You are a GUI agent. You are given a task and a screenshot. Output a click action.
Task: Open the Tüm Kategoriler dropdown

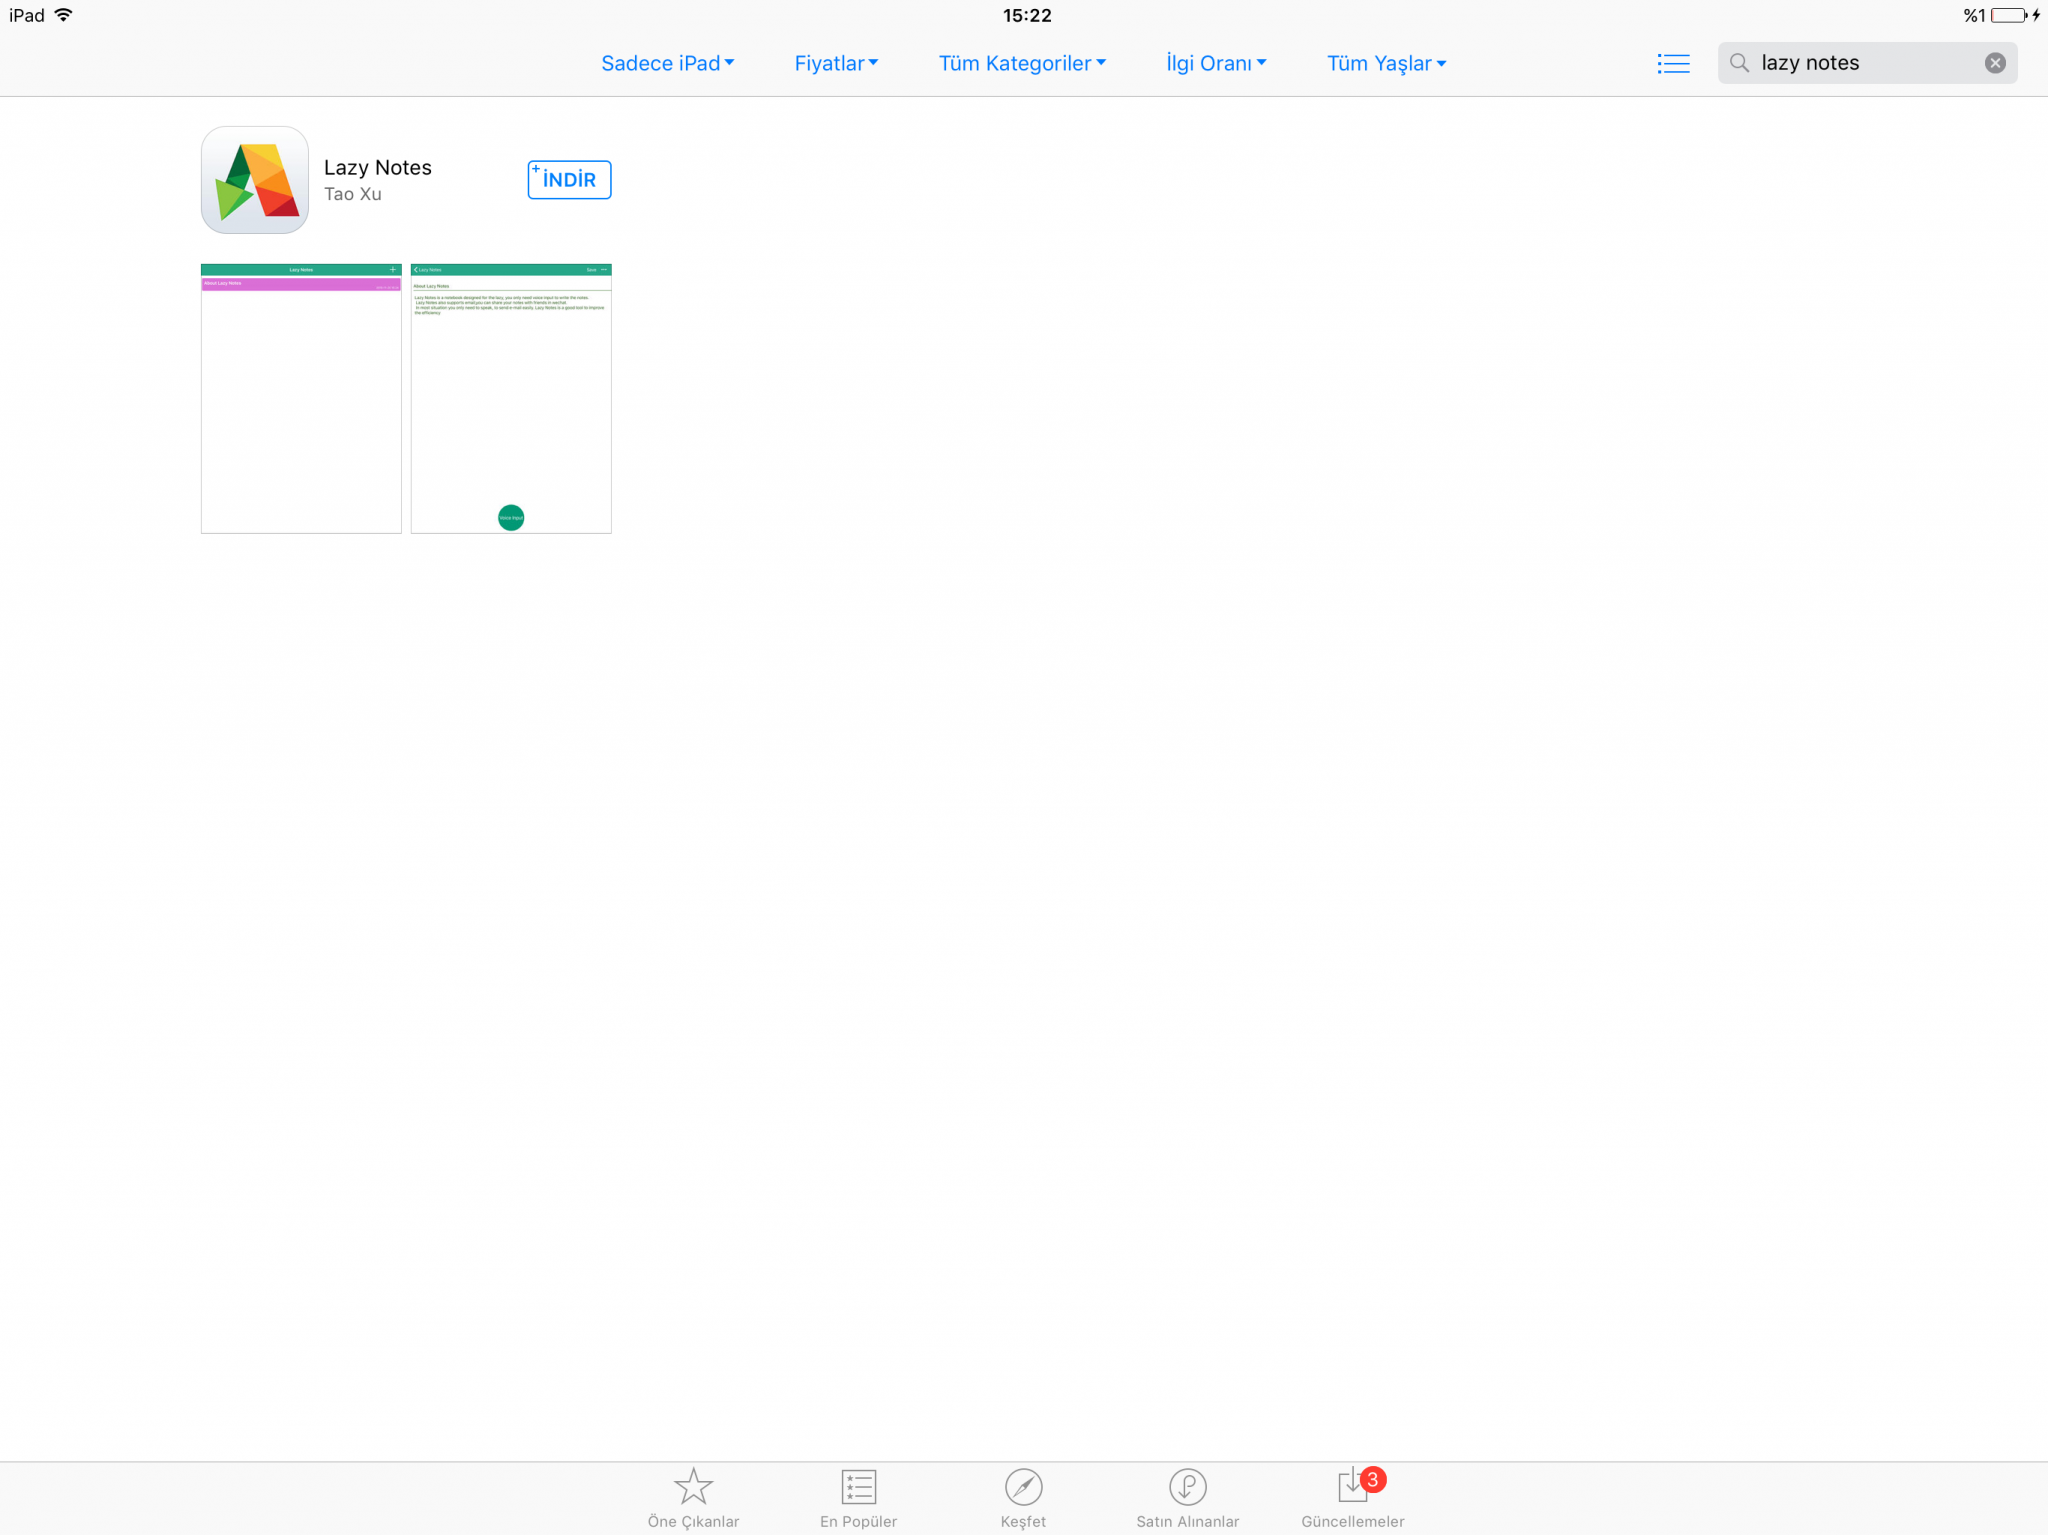pos(1022,63)
